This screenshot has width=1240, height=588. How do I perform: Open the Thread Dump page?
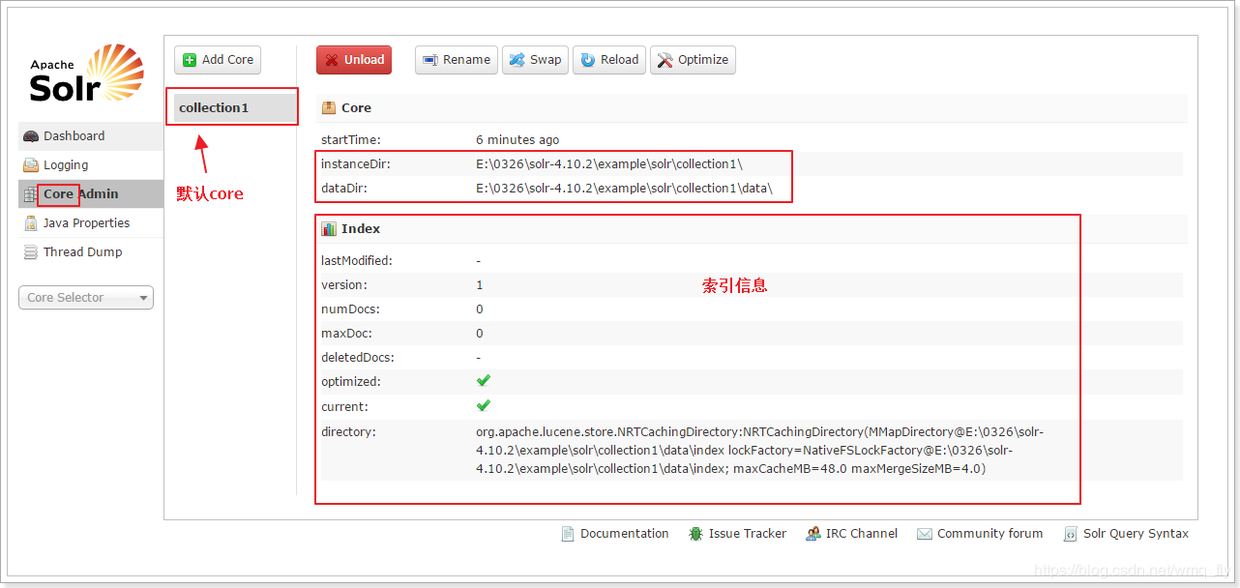[90, 252]
